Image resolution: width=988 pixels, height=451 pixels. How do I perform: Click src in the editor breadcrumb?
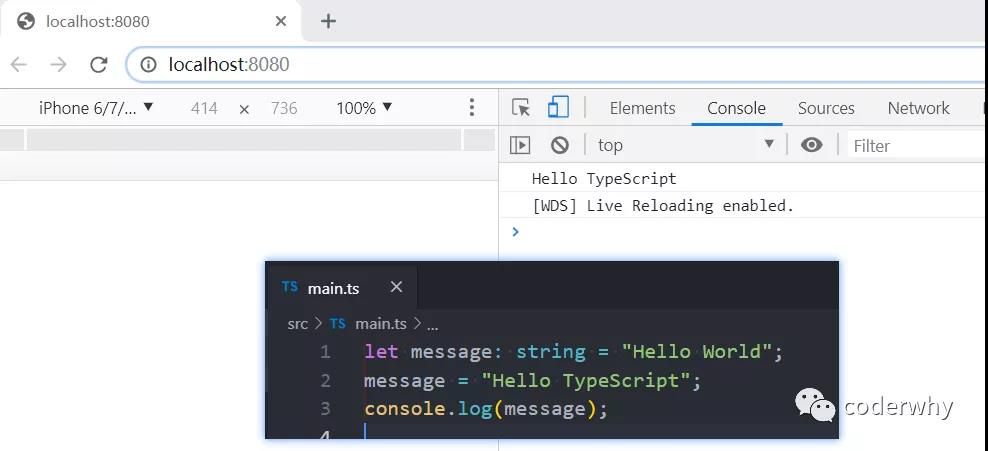click(297, 324)
